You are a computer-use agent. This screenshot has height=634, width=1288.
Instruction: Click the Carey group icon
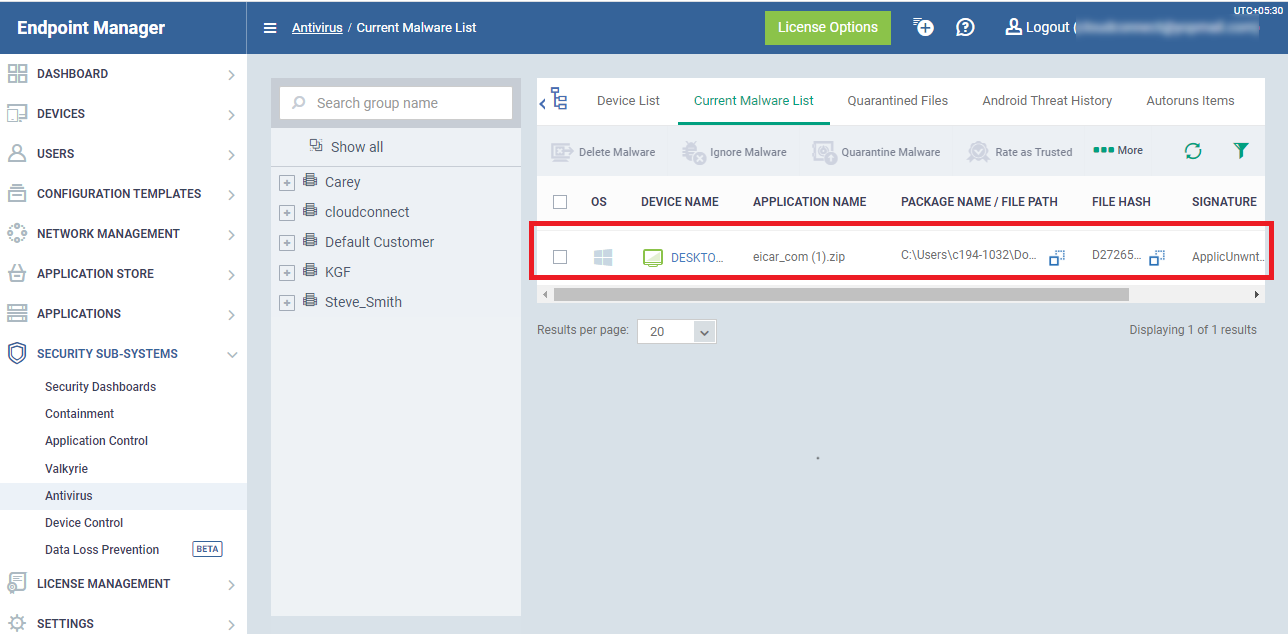pos(310,181)
